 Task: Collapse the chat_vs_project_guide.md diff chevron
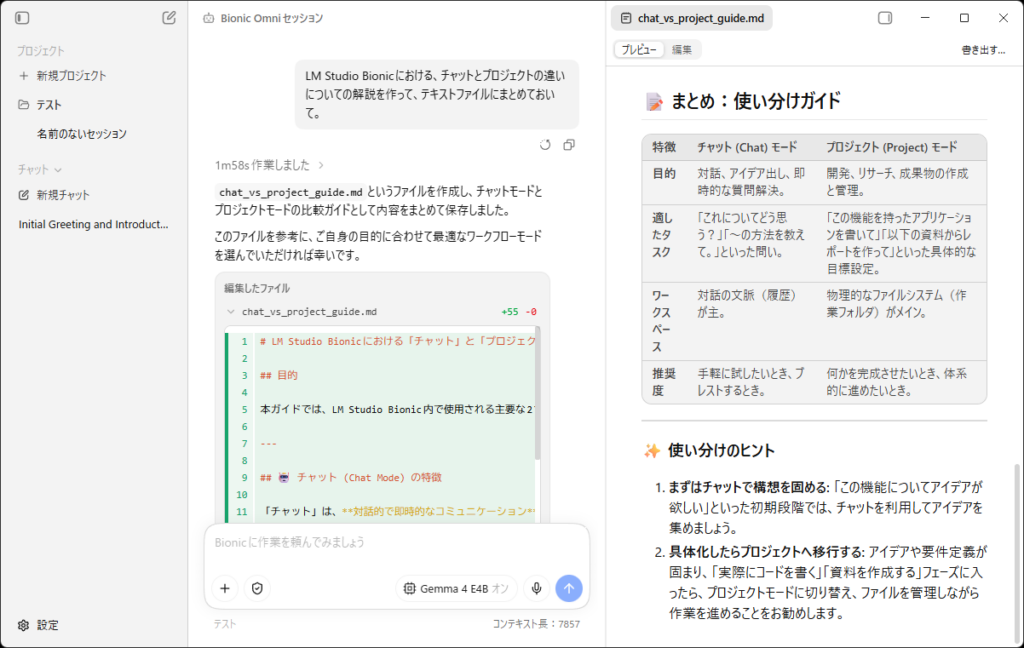[x=231, y=312]
